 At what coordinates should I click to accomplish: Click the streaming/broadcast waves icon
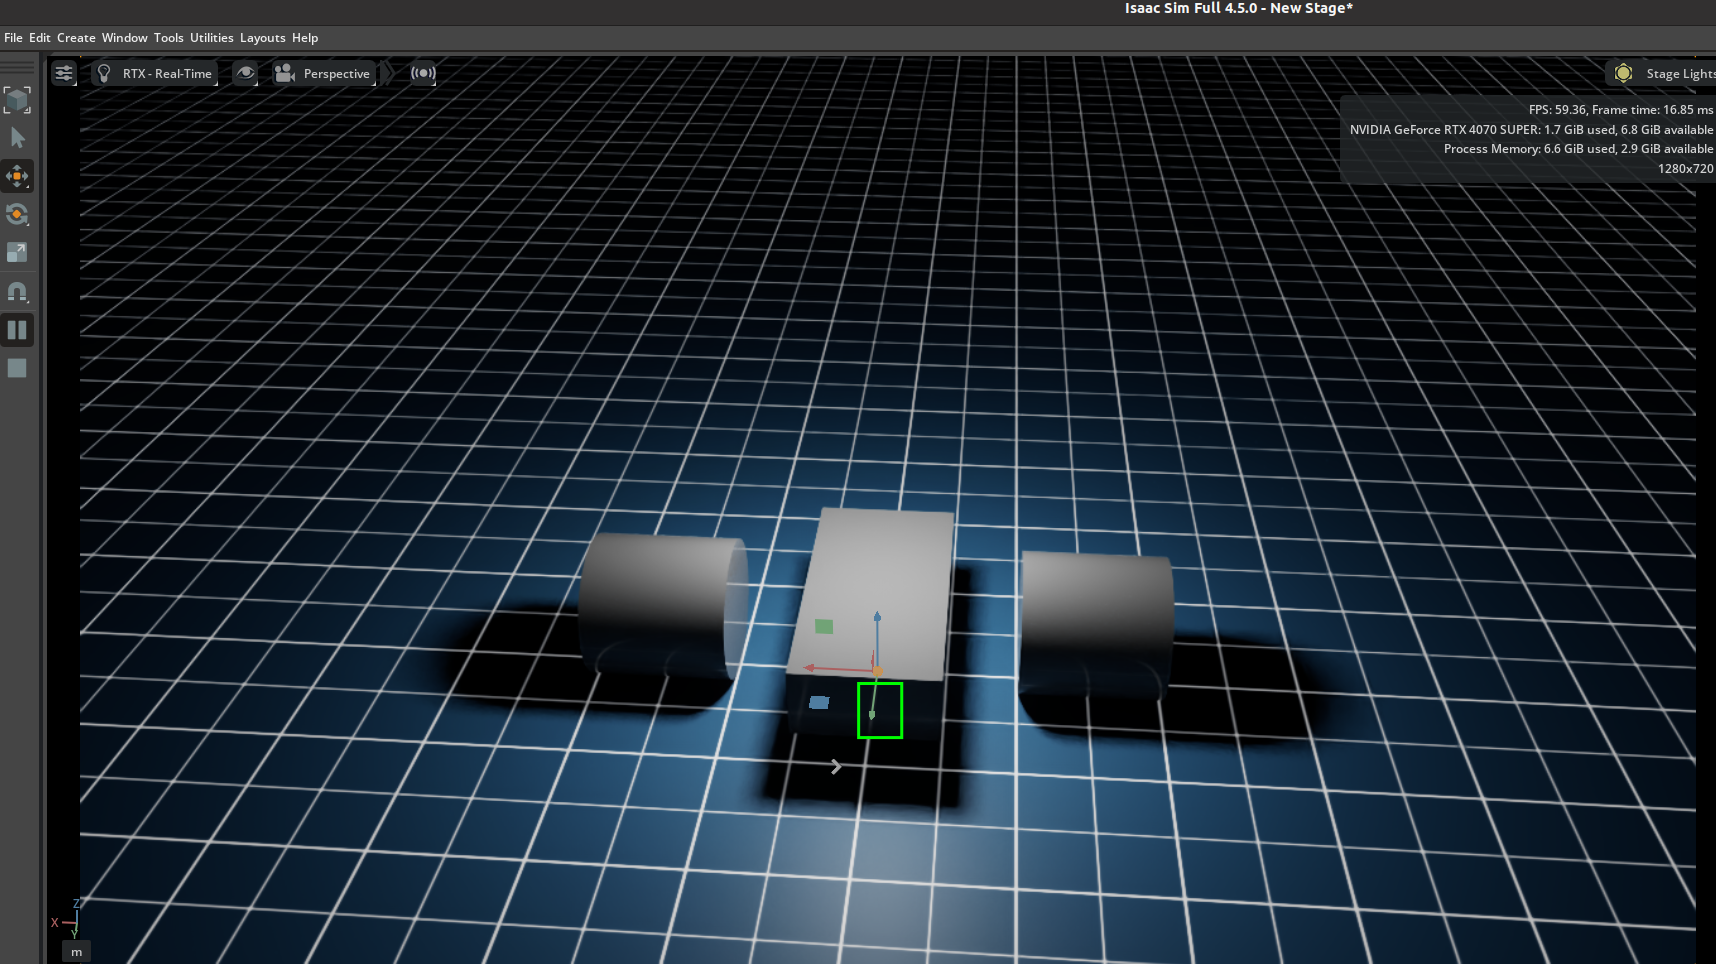click(423, 73)
